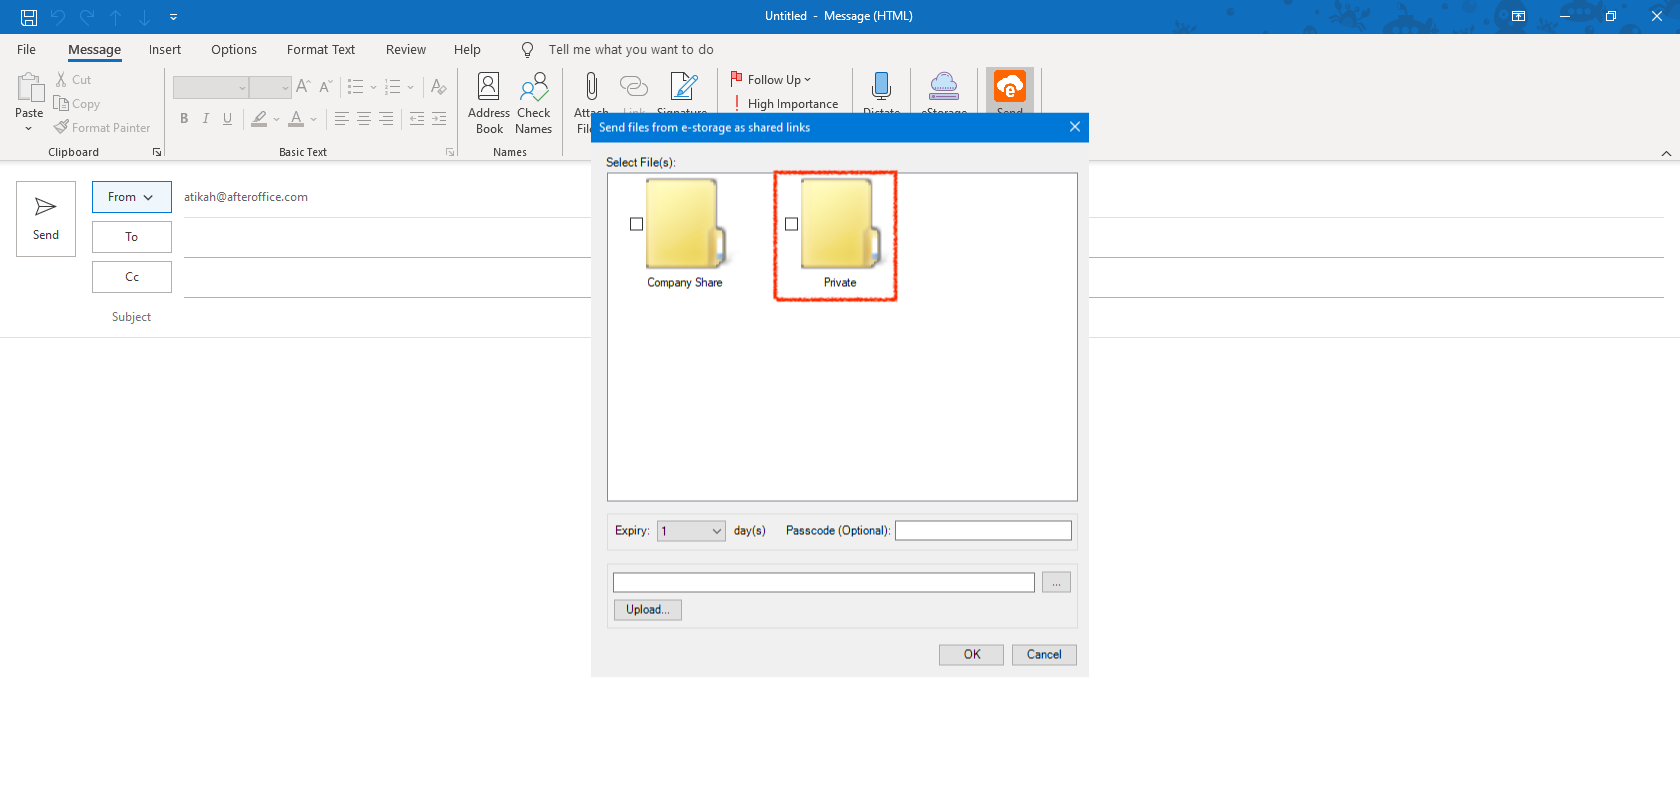Check the Company Share folder checkbox
Viewport: 1680px width, 790px height.
[636, 224]
